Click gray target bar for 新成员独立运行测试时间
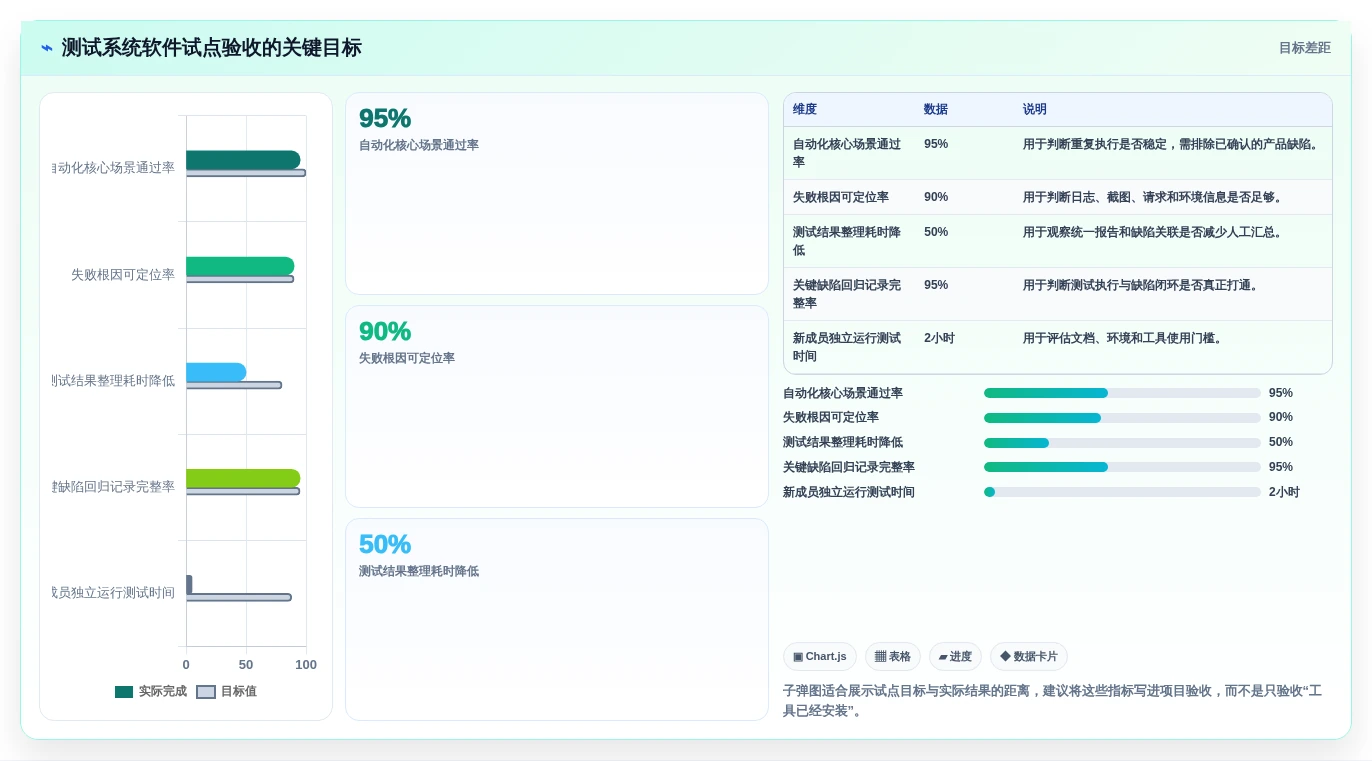The width and height of the screenshot is (1372, 761). (x=239, y=597)
